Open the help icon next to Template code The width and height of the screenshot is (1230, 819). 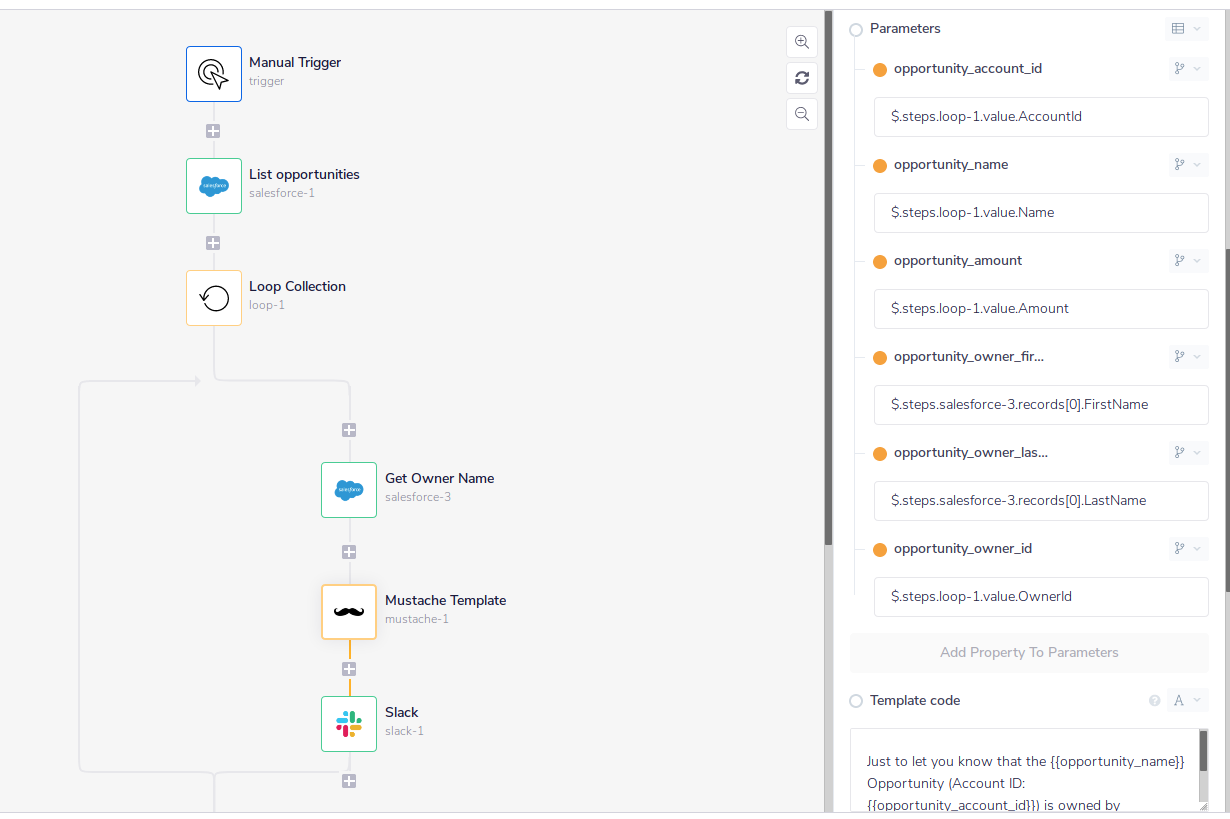(1155, 700)
